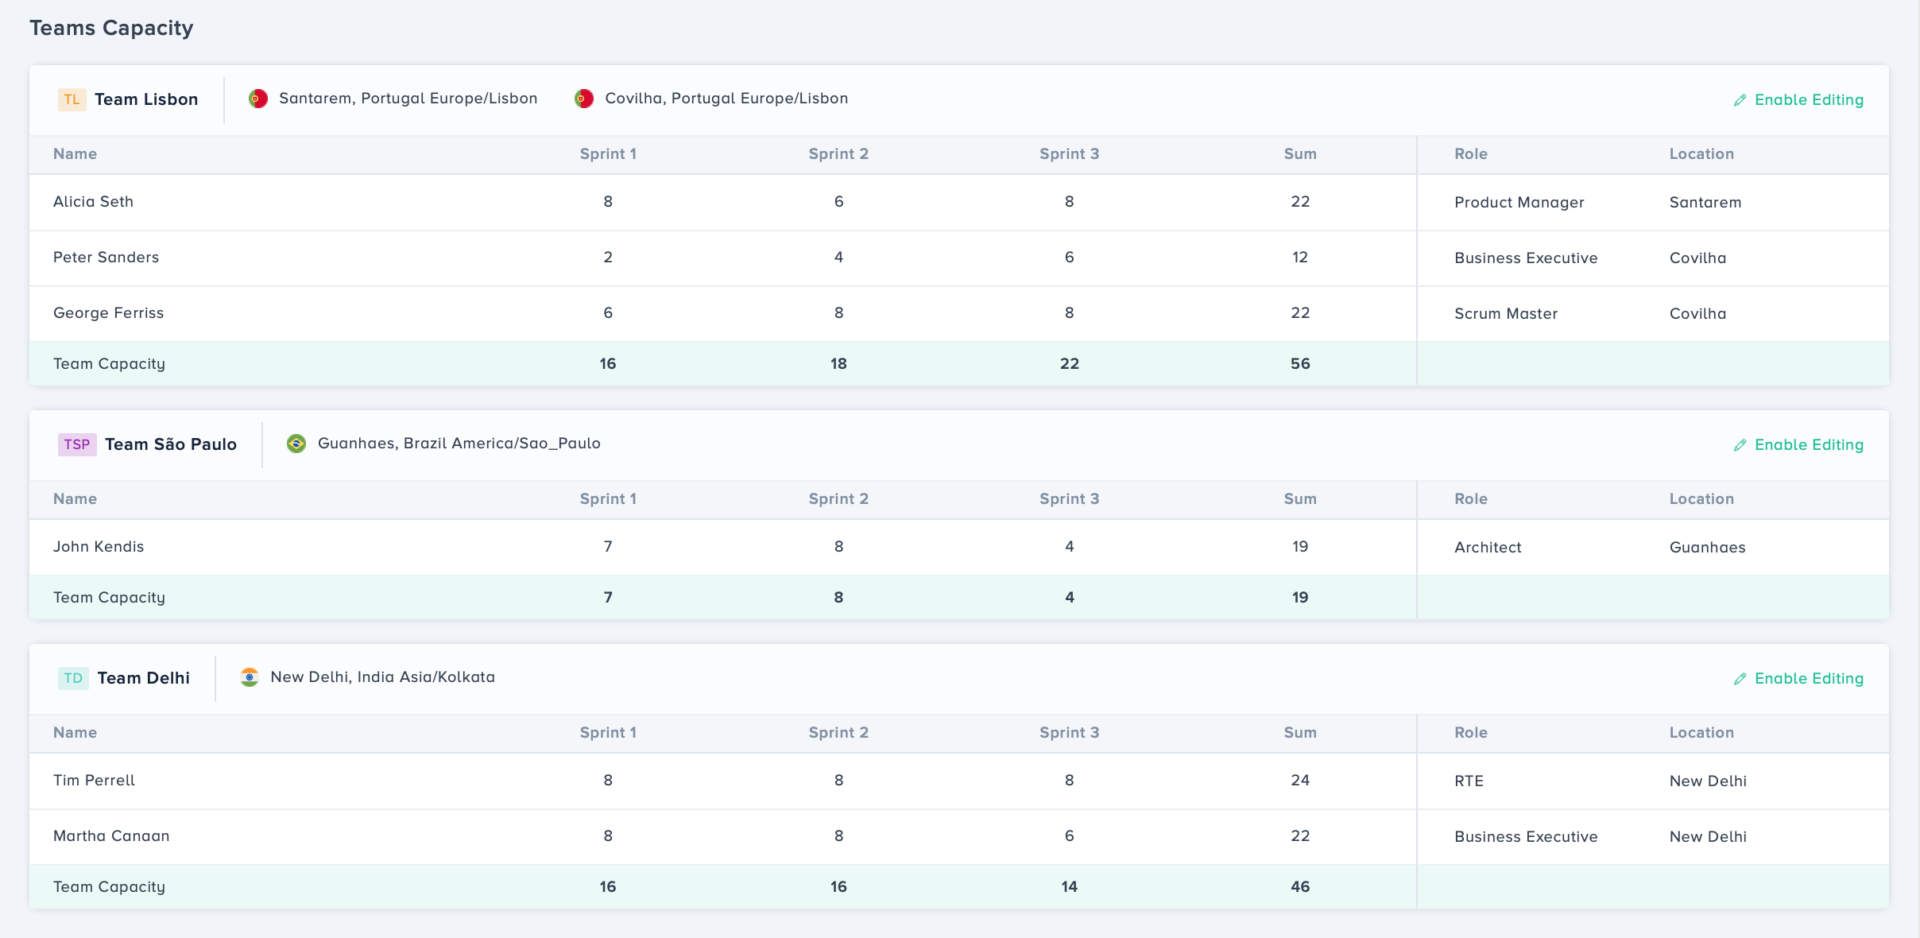Select the TSP badge for Team São Paulo
1920x938 pixels.
click(77, 444)
